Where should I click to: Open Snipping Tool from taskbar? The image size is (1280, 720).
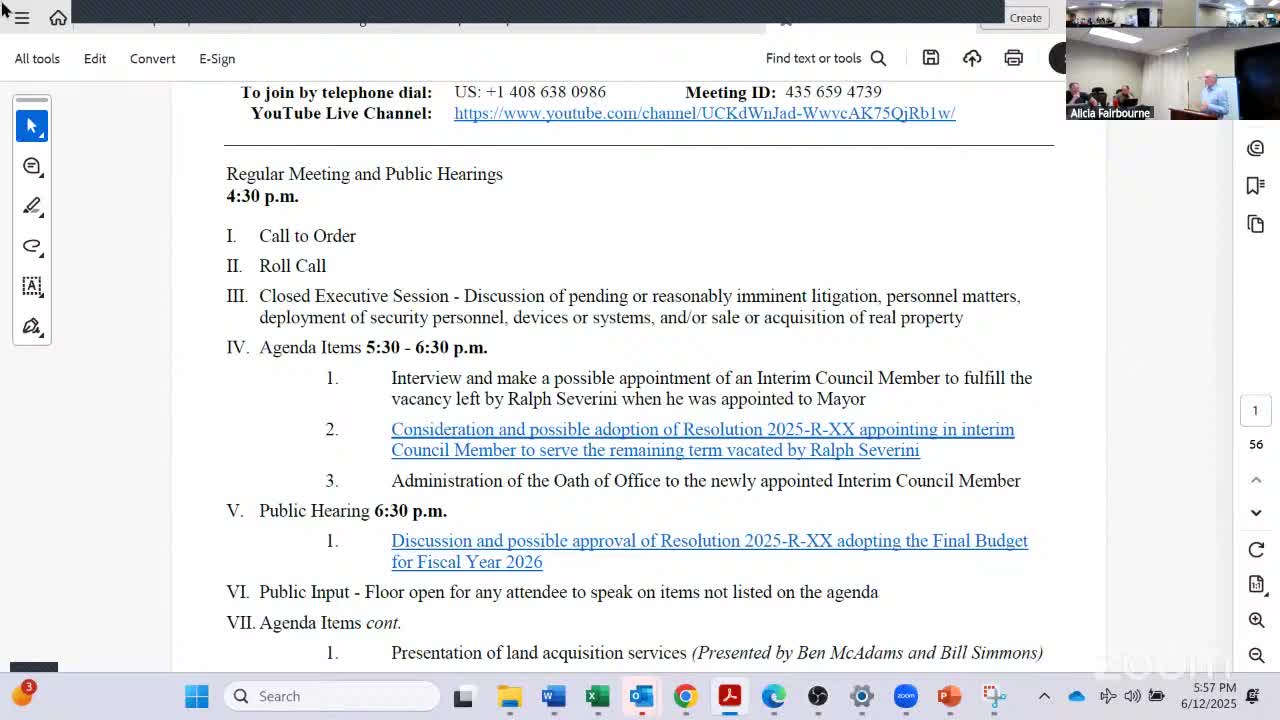(993, 696)
